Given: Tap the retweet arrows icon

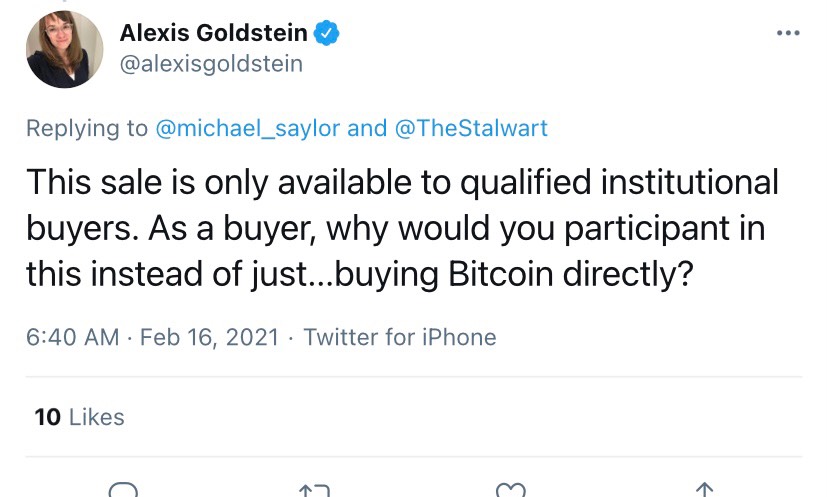Looking at the screenshot, I should click(x=314, y=491).
